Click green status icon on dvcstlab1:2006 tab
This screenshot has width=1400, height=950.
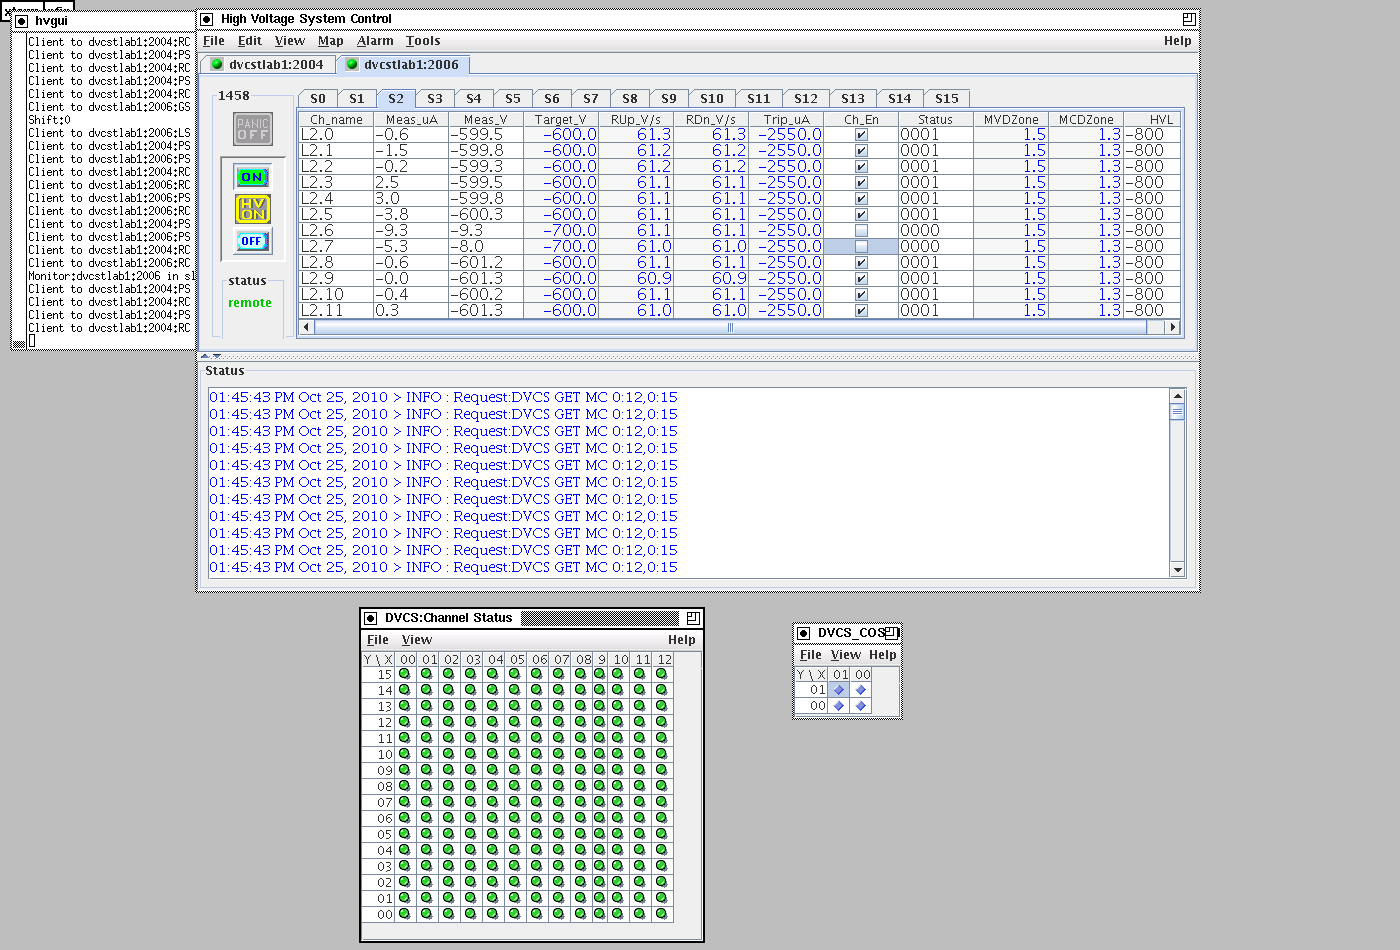click(x=352, y=65)
